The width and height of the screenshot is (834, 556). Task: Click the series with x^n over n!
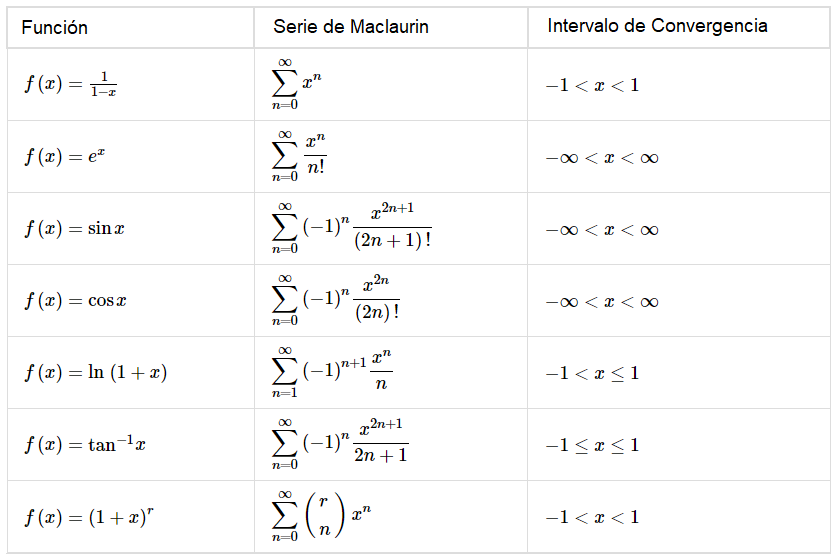coord(300,157)
